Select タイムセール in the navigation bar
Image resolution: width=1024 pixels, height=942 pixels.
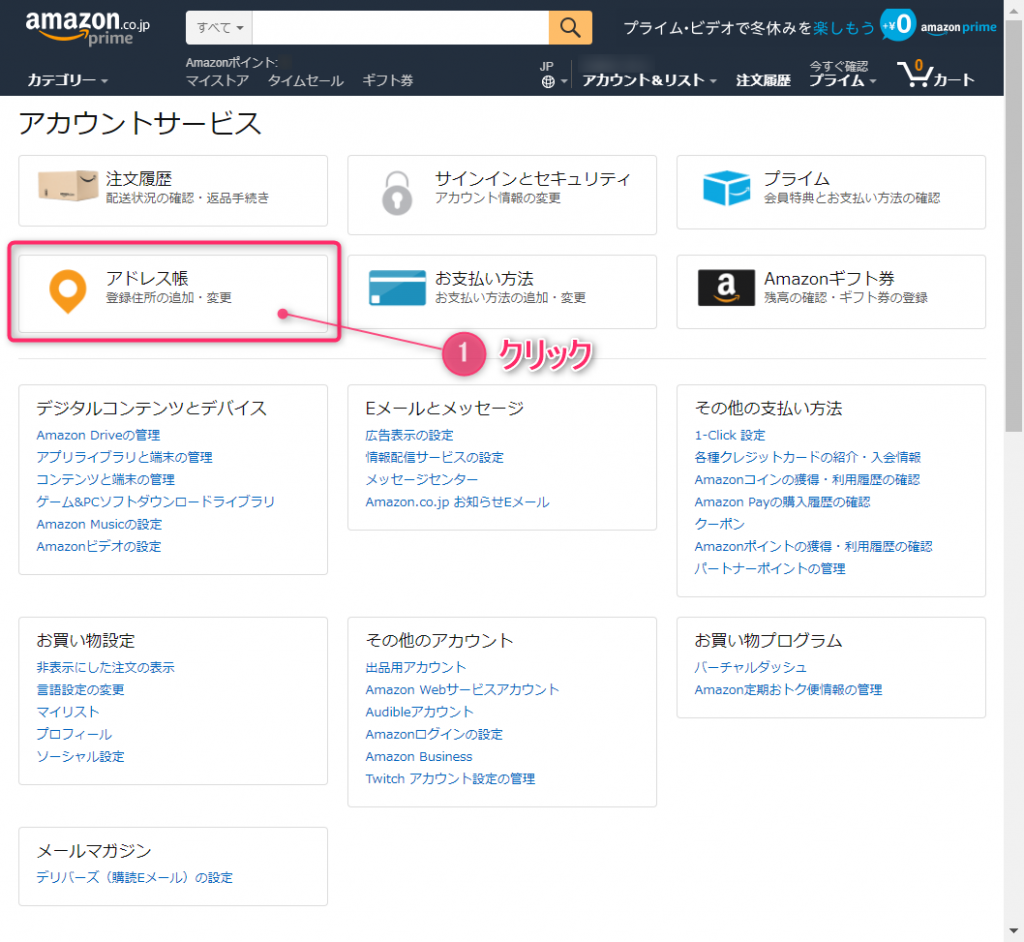(305, 80)
